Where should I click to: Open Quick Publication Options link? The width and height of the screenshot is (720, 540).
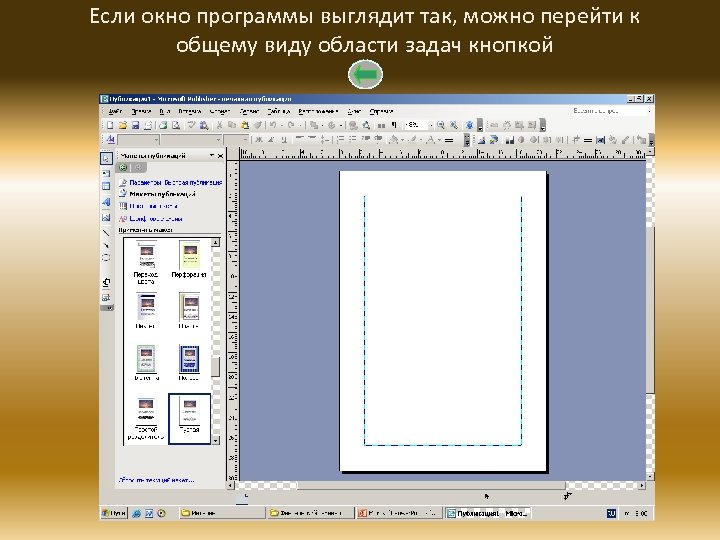(x=176, y=182)
